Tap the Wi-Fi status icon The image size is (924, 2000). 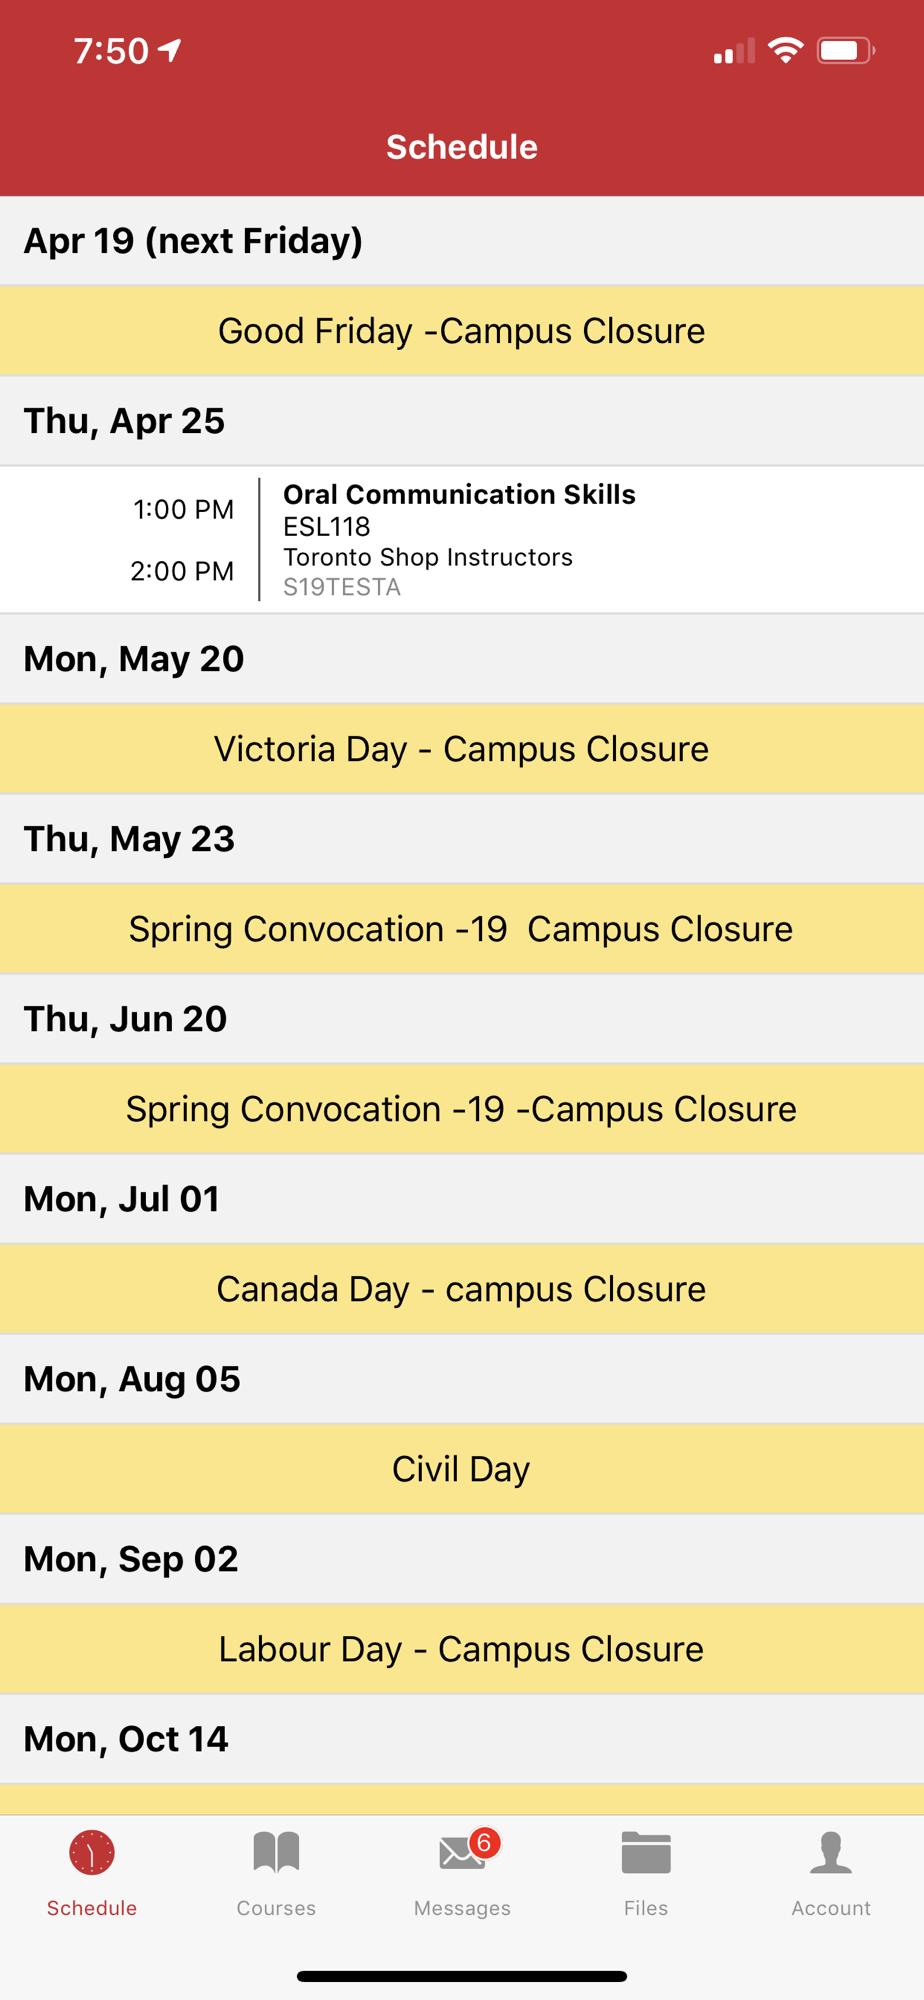tap(786, 50)
